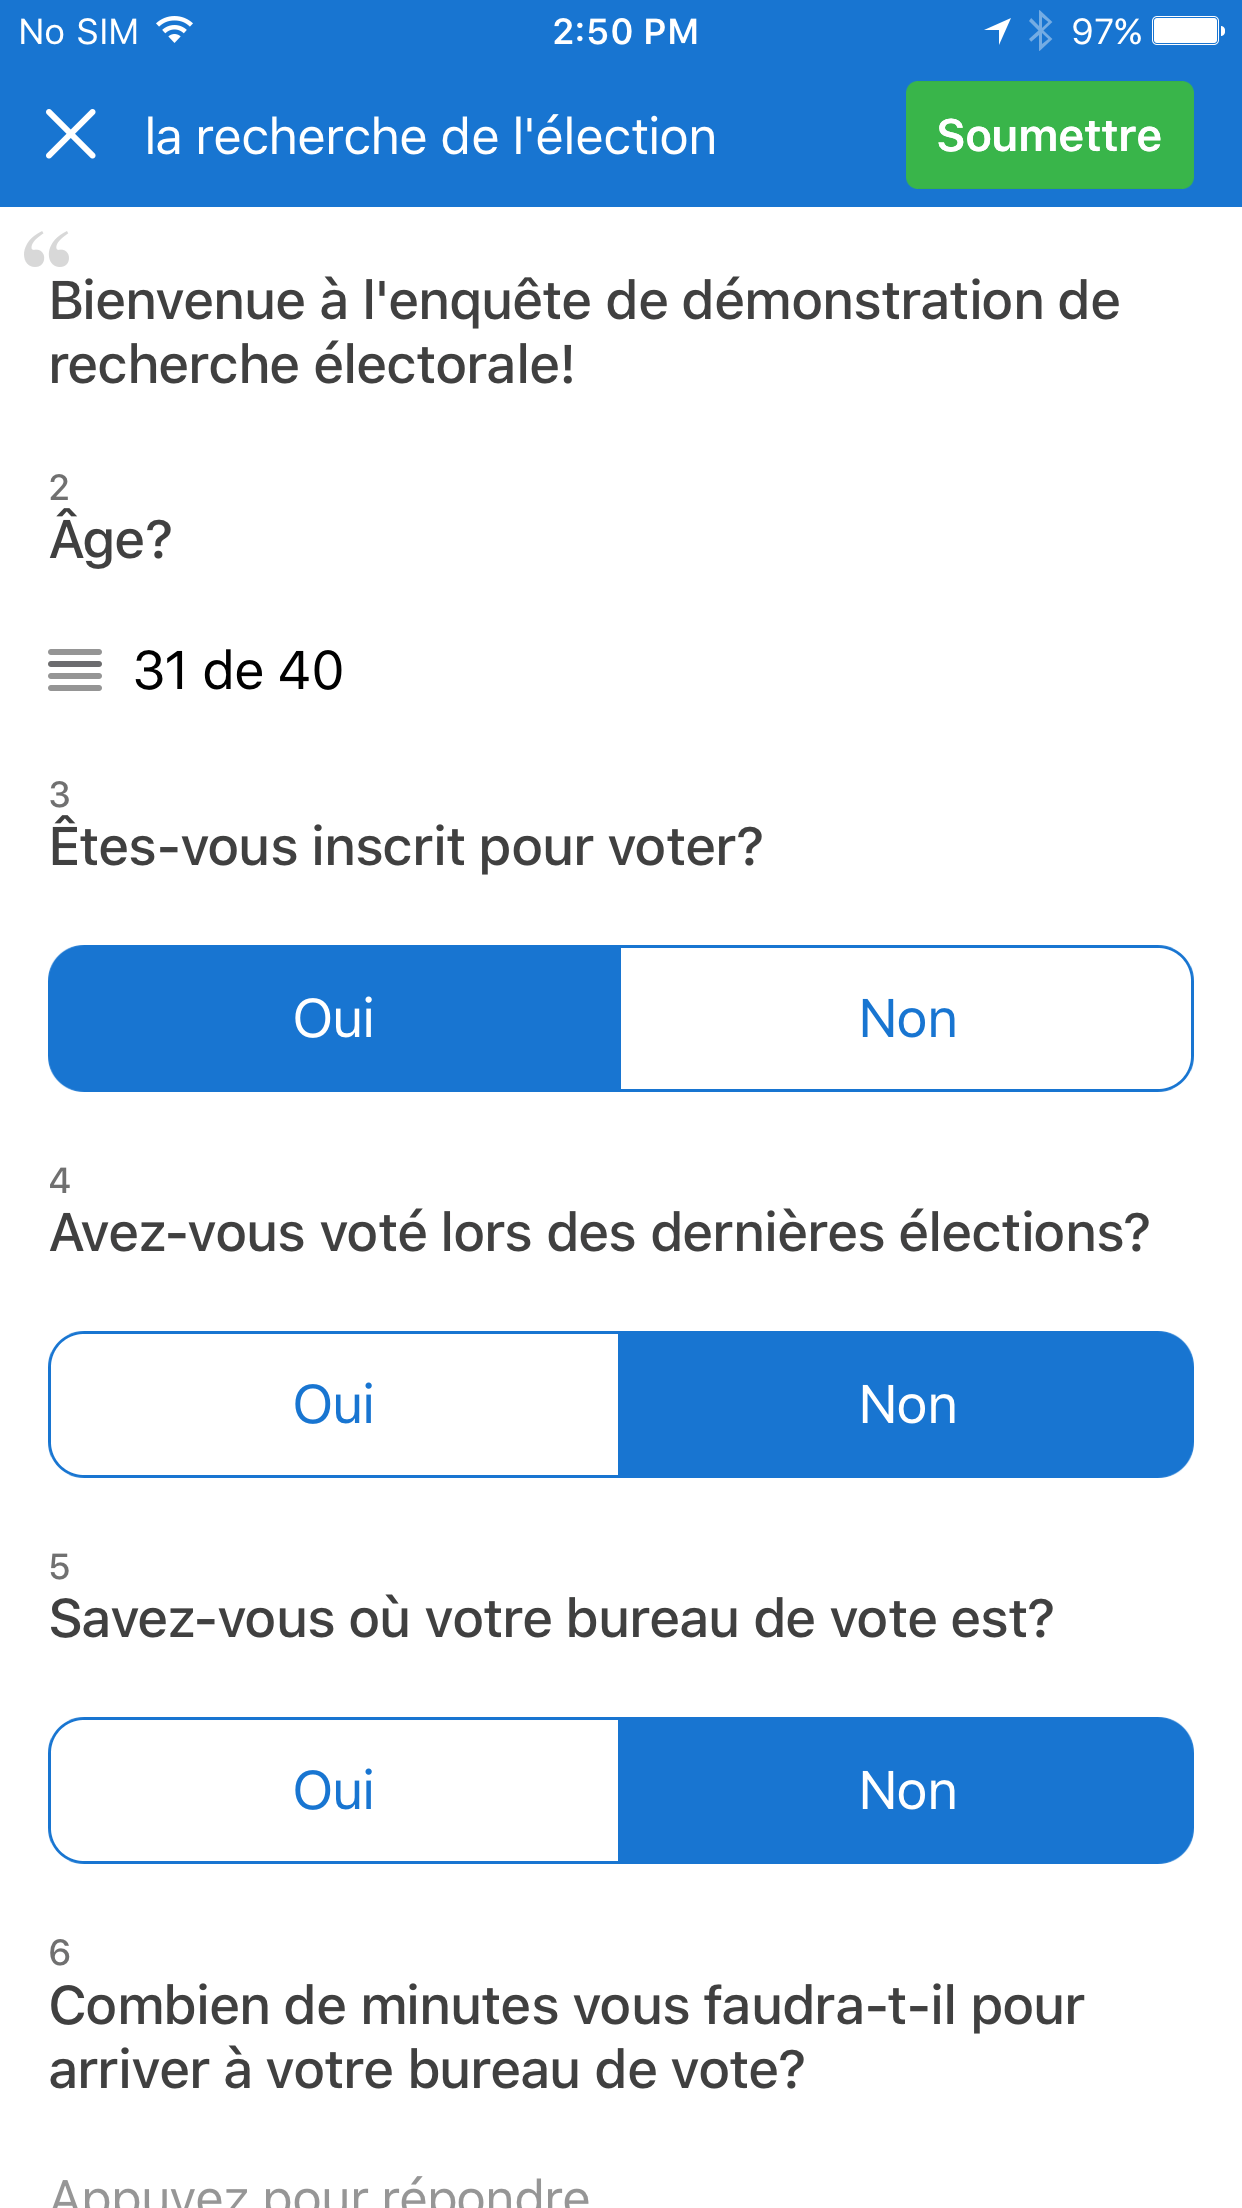1242x2208 pixels.
Task: Tap the Soumettre submit button
Action: point(1049,135)
